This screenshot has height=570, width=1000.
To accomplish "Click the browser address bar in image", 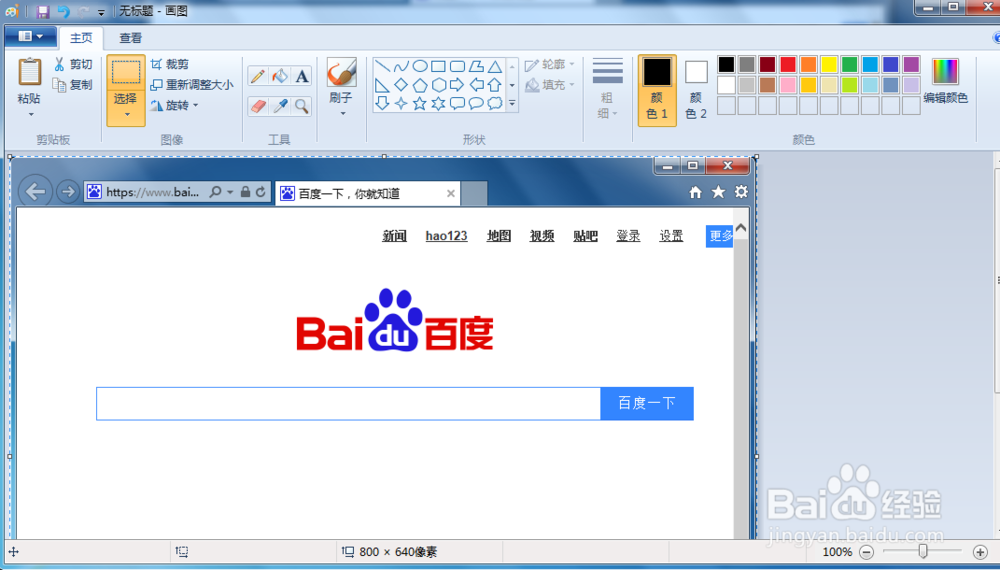I will click(177, 192).
